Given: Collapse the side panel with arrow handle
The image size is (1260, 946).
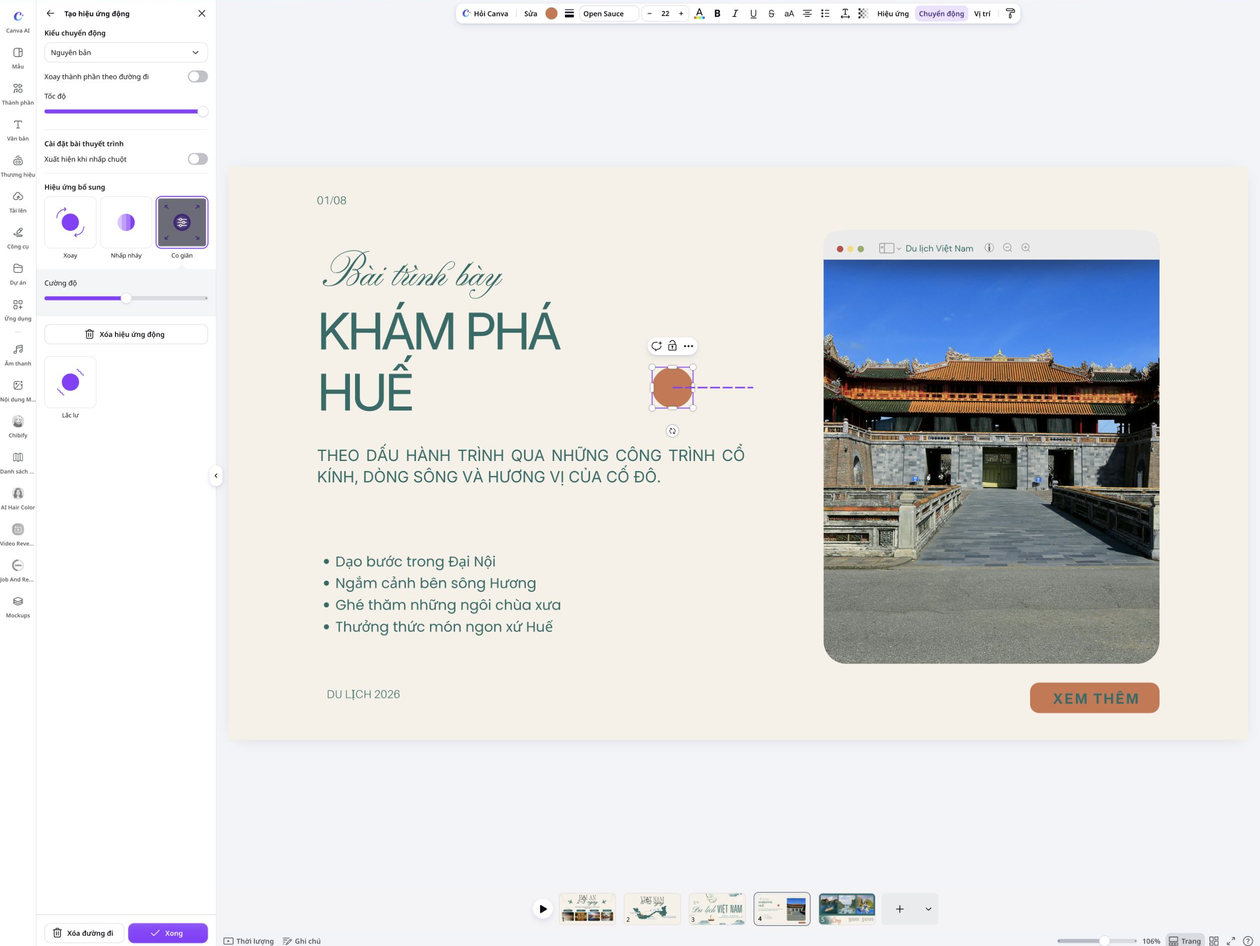Looking at the screenshot, I should click(216, 476).
